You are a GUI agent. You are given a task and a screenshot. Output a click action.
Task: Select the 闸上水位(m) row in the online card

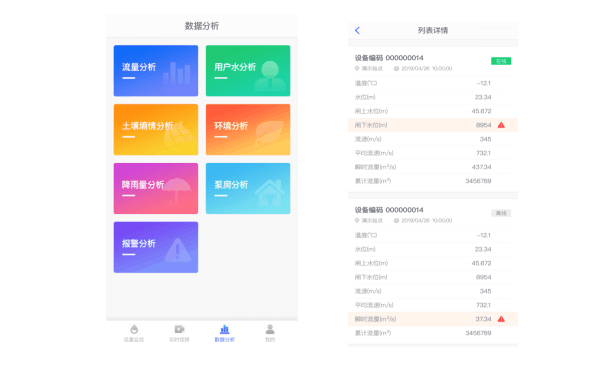433,111
